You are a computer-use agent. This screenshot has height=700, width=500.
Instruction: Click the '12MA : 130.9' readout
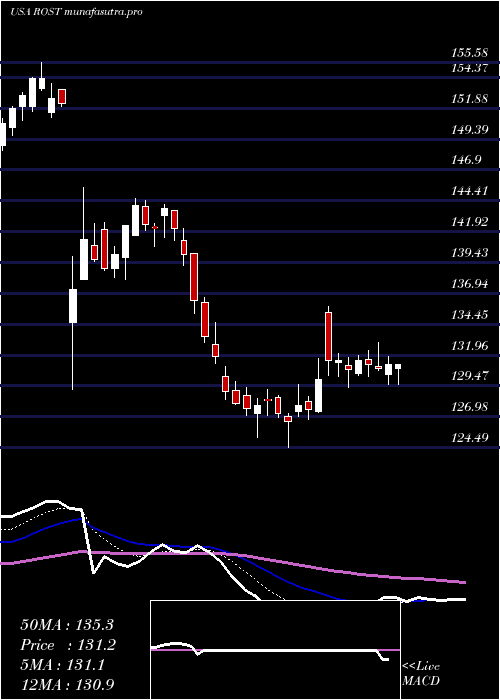[67, 685]
